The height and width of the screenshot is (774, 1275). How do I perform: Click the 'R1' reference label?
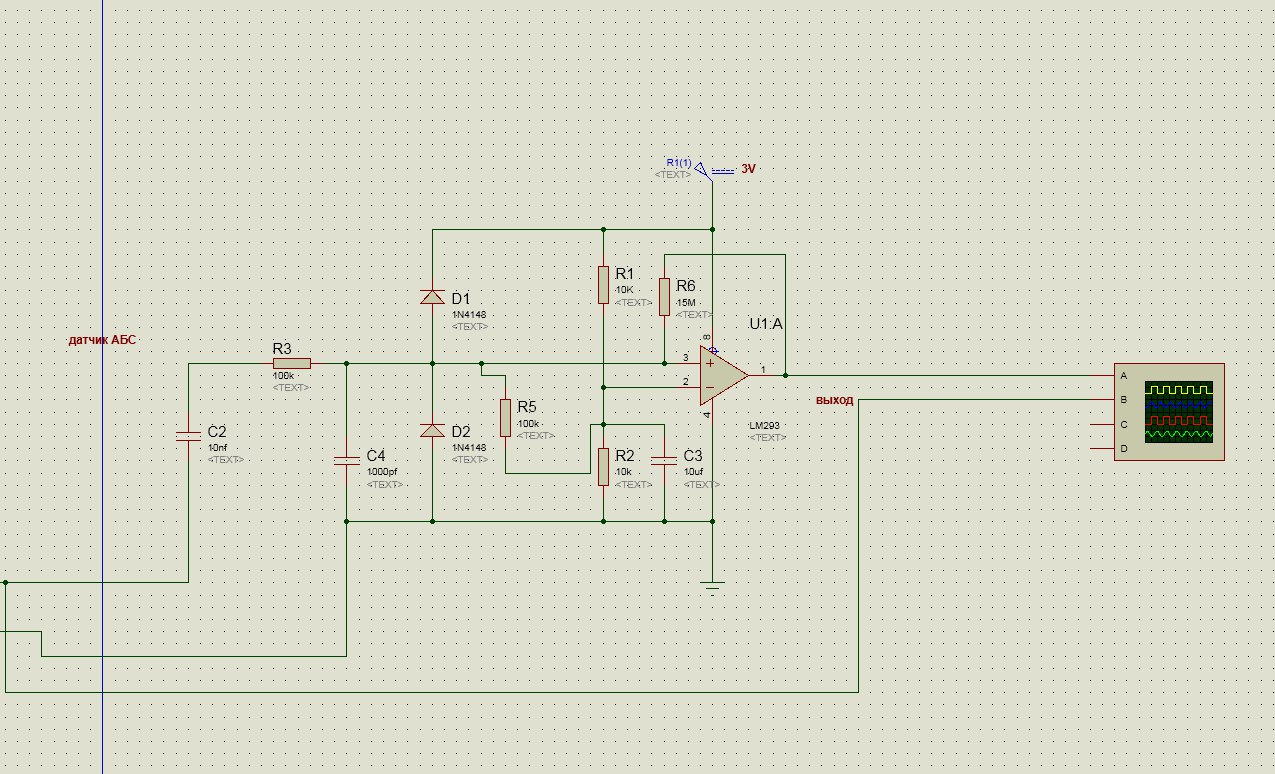pyautogui.click(x=625, y=273)
